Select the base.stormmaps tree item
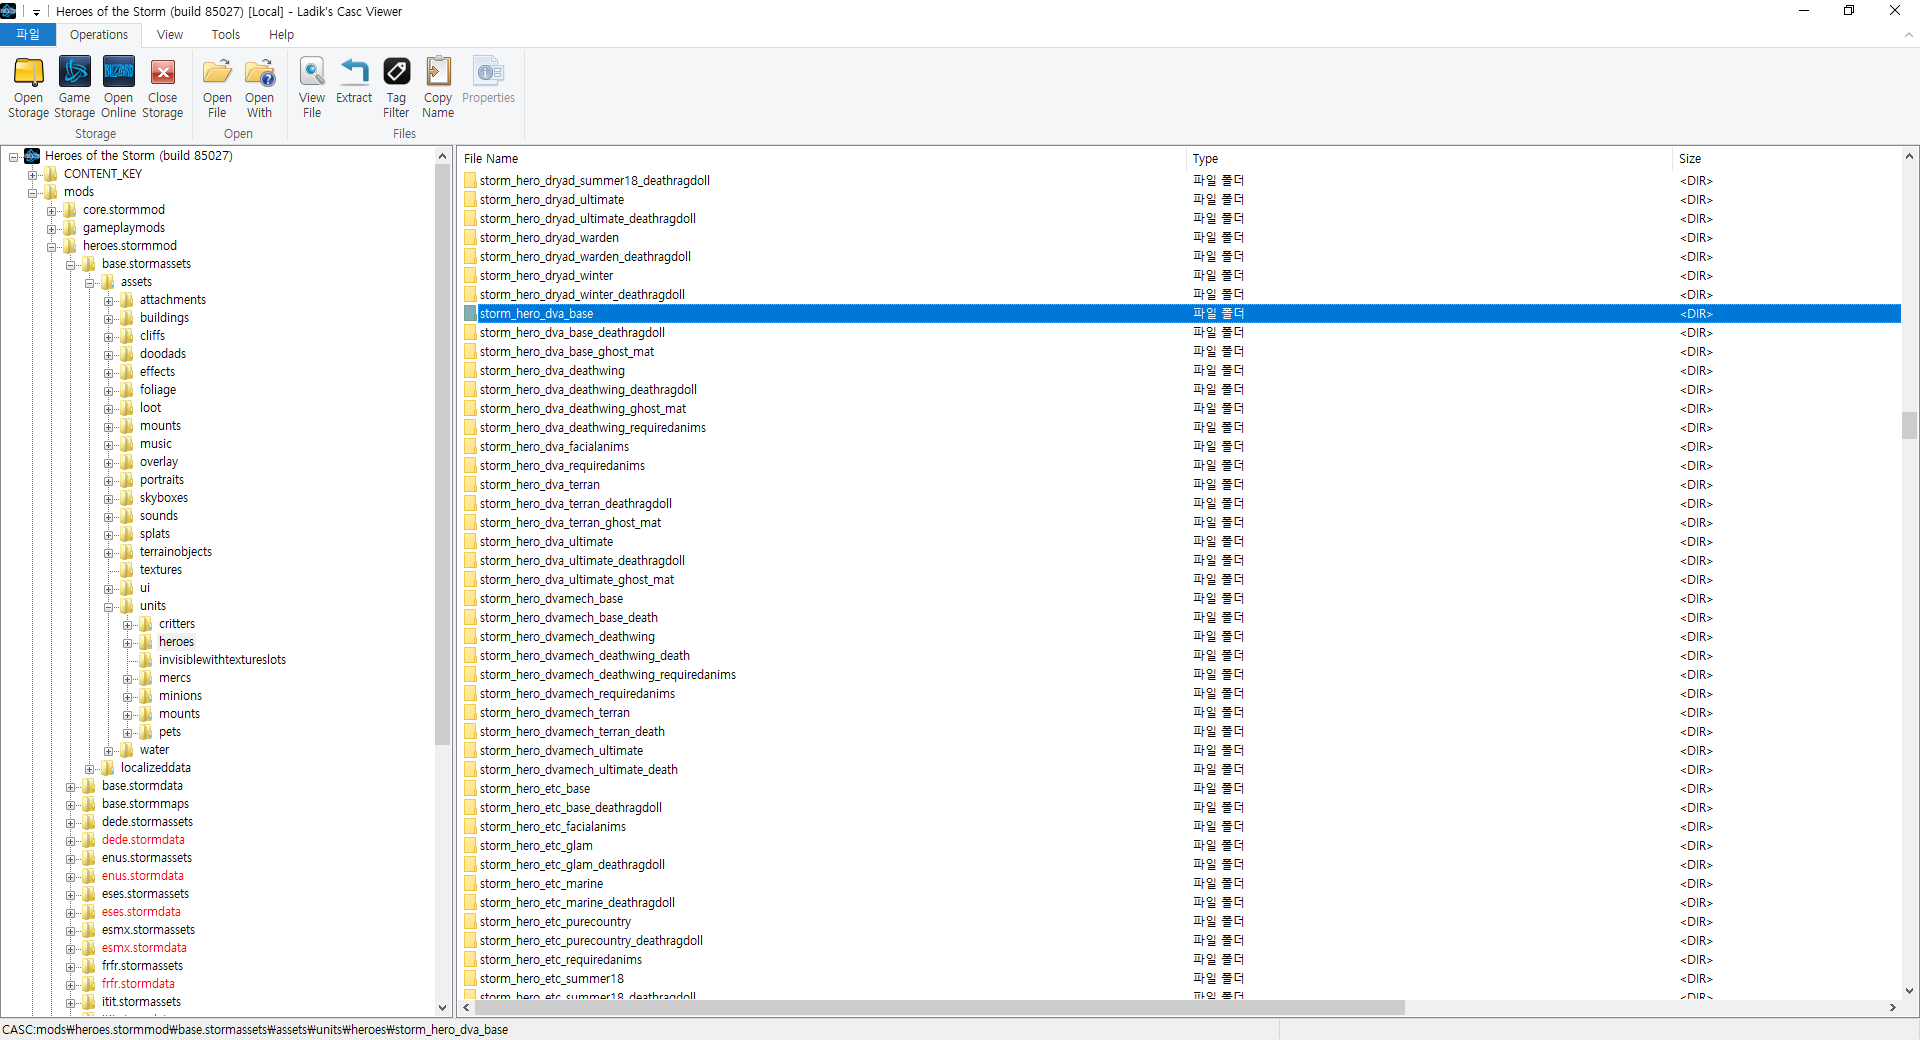1920x1040 pixels. pyautogui.click(x=145, y=804)
